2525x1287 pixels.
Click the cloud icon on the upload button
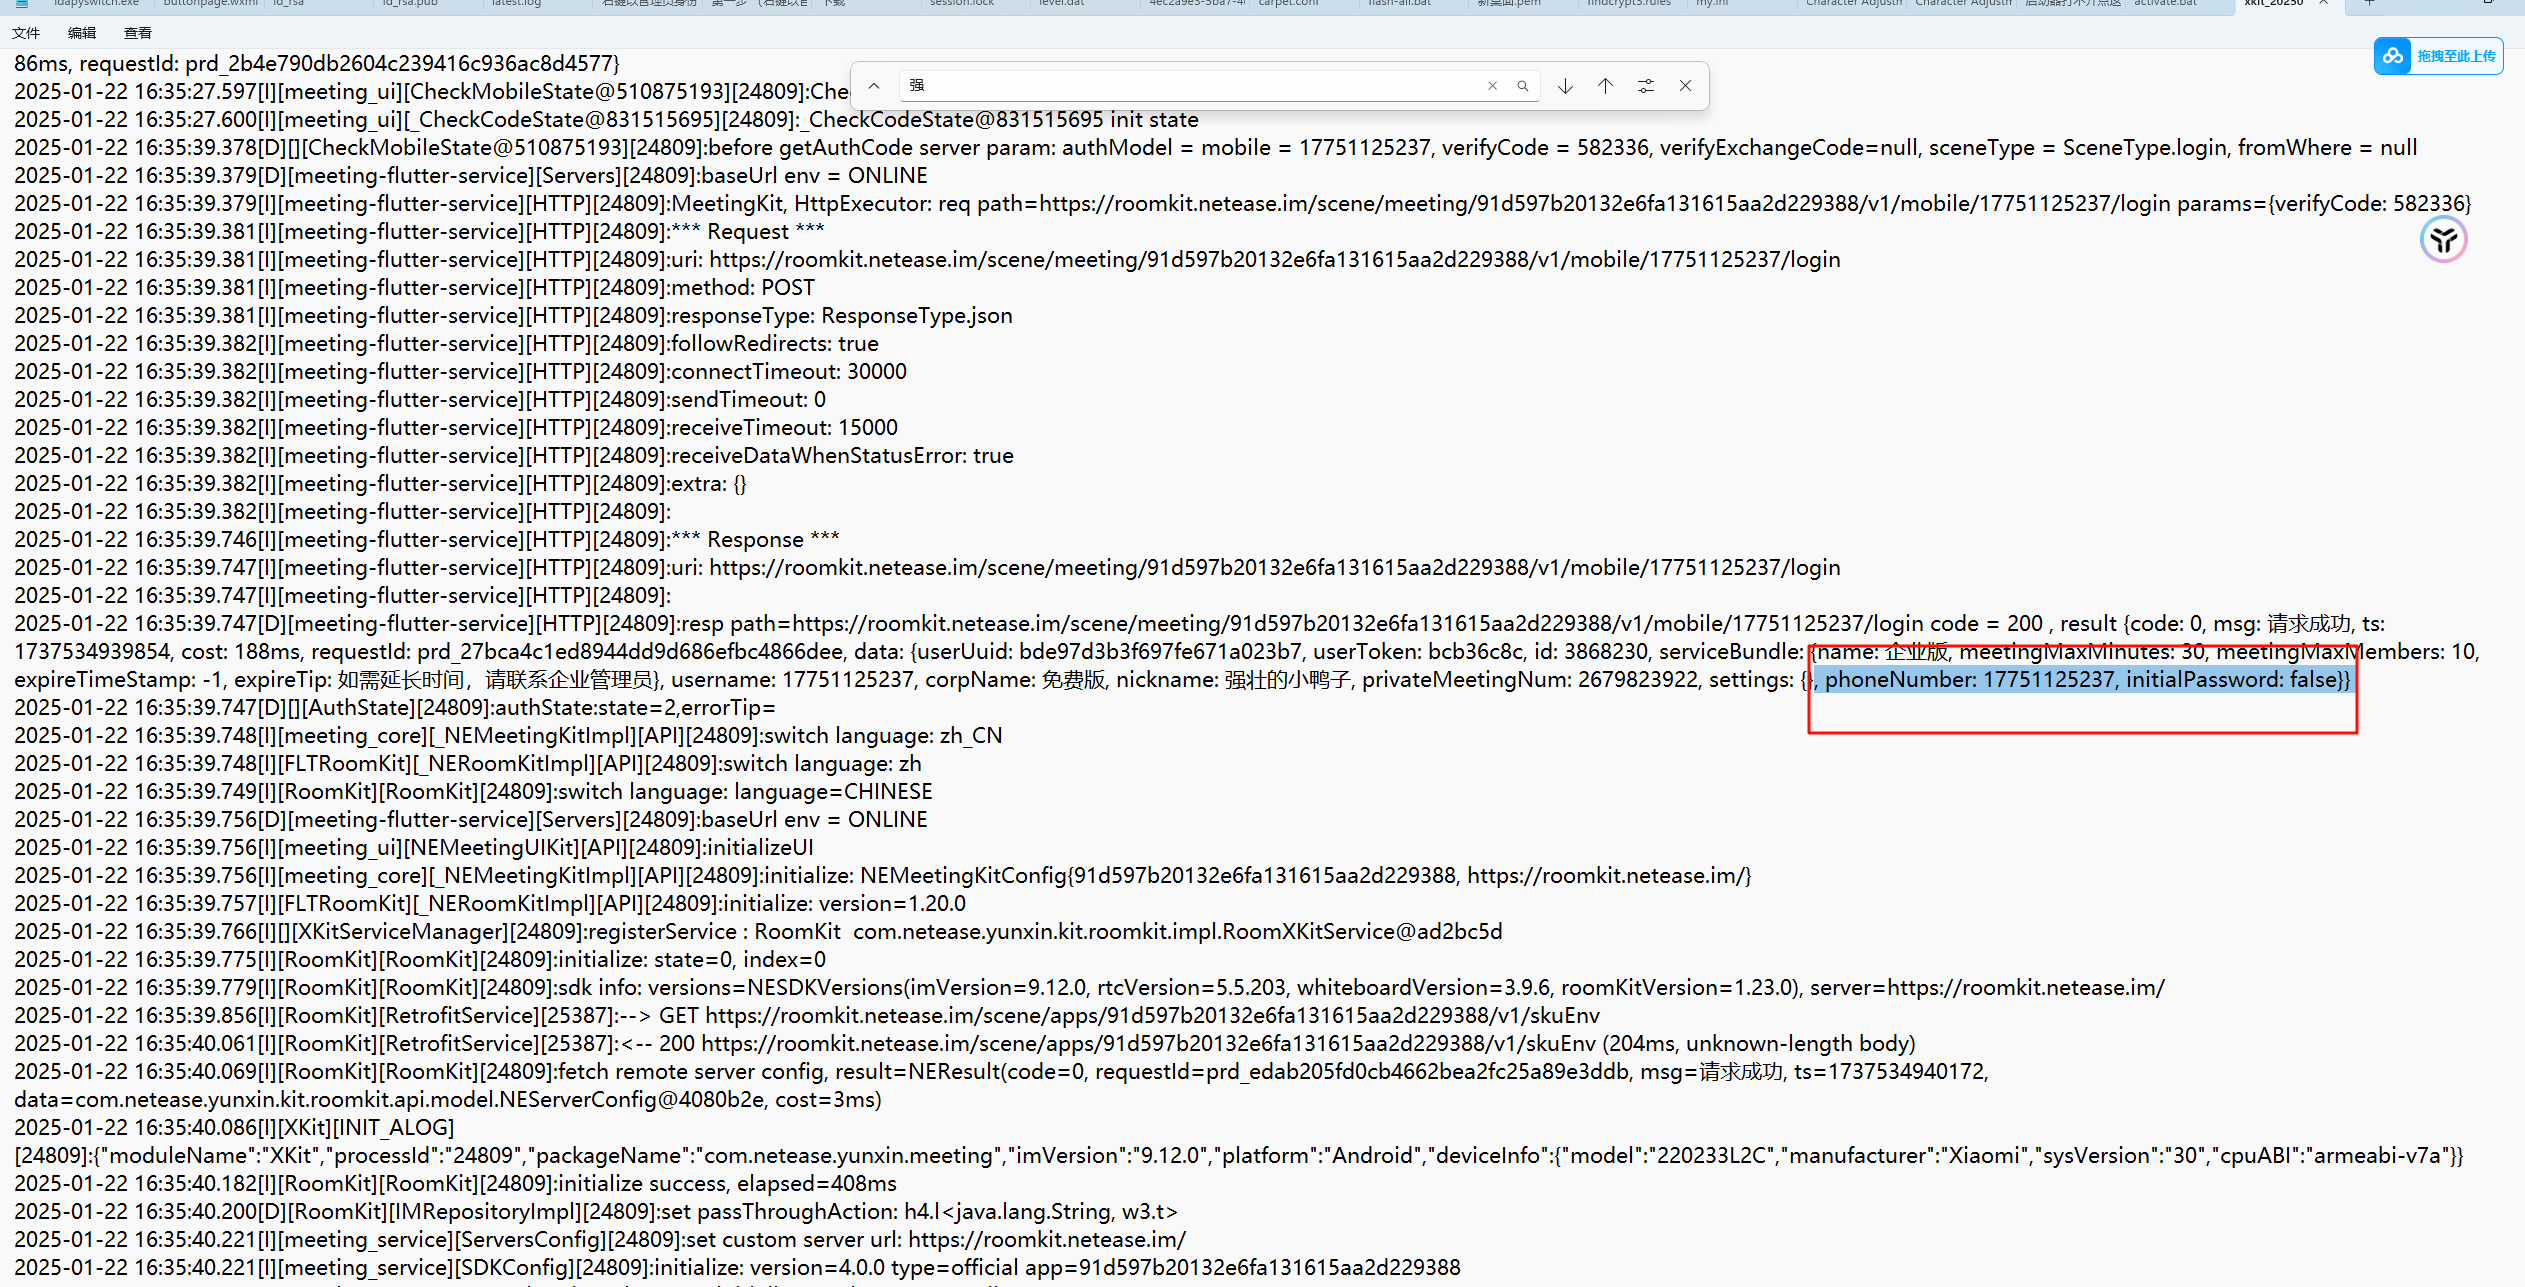[x=2393, y=56]
